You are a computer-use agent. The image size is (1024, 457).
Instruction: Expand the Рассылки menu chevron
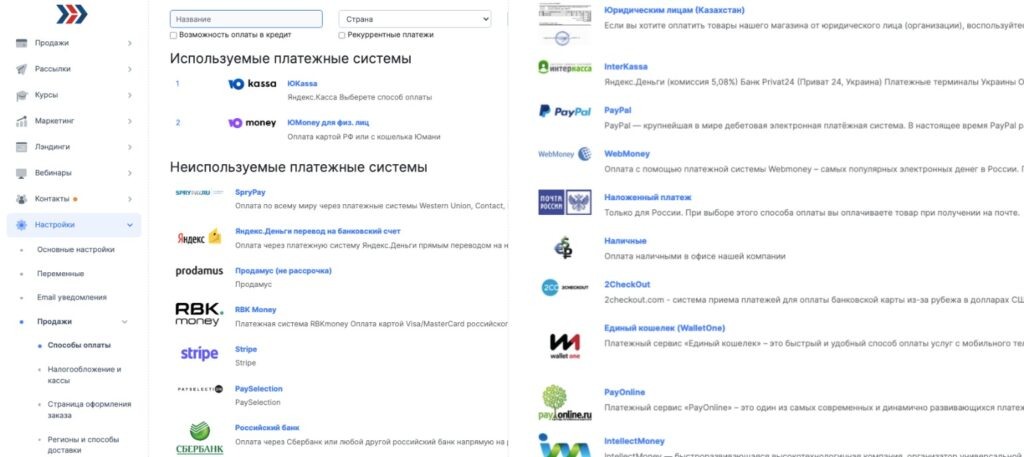129,69
